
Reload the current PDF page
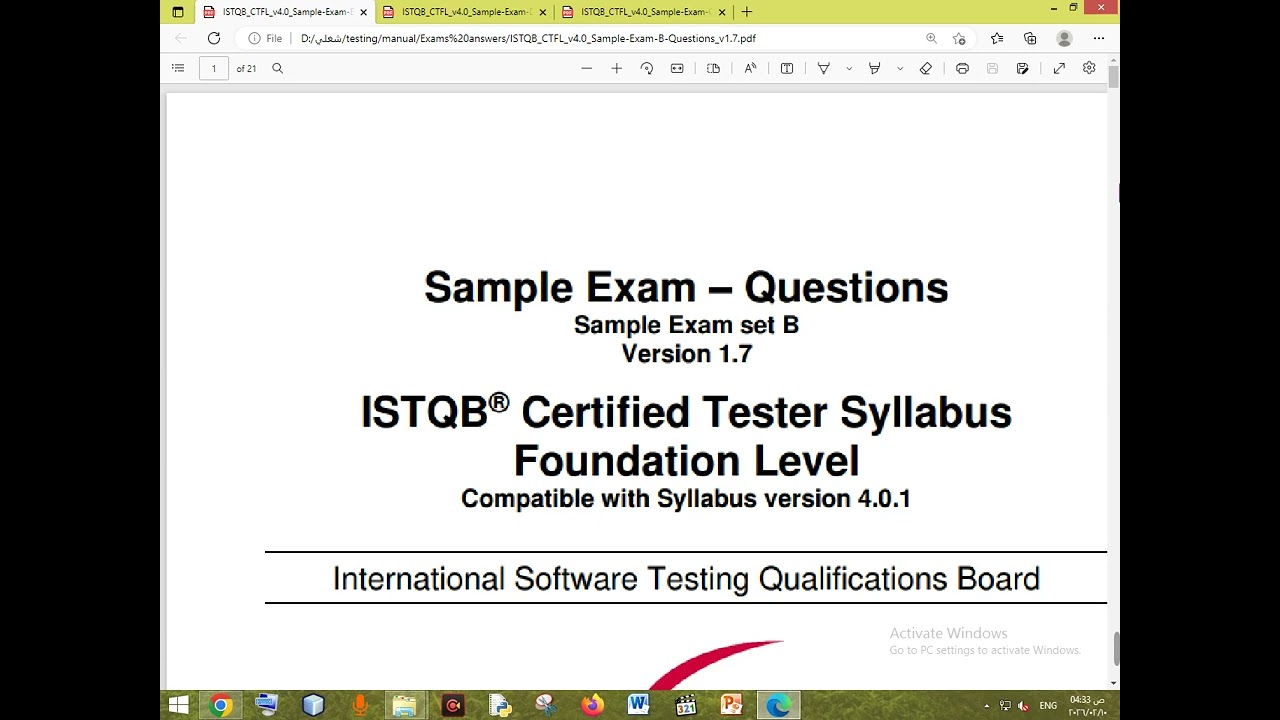(x=213, y=38)
